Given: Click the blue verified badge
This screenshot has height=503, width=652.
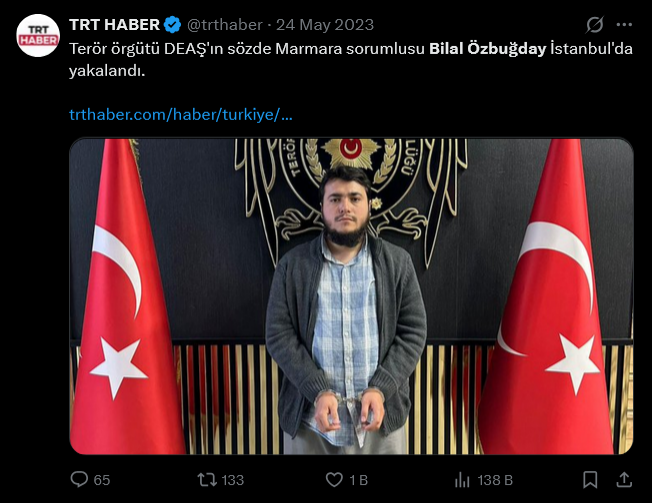Looking at the screenshot, I should (x=172, y=25).
